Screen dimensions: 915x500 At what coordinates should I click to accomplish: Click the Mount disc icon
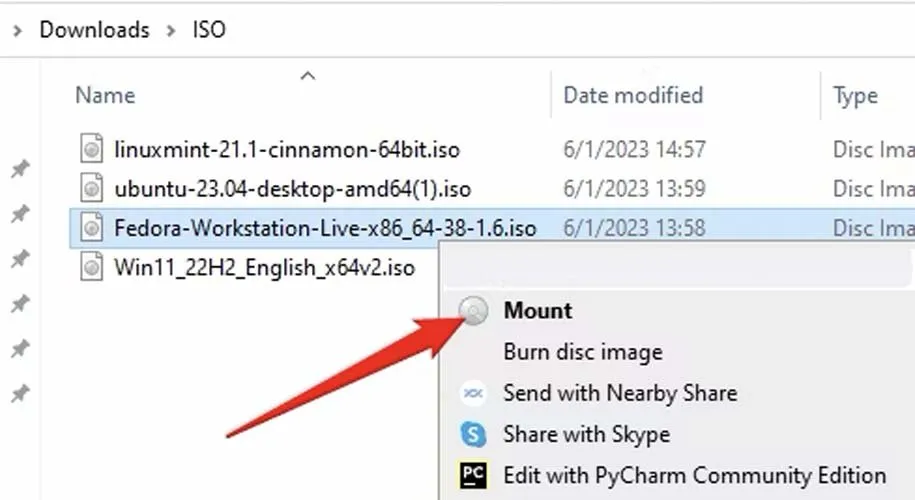coord(474,311)
